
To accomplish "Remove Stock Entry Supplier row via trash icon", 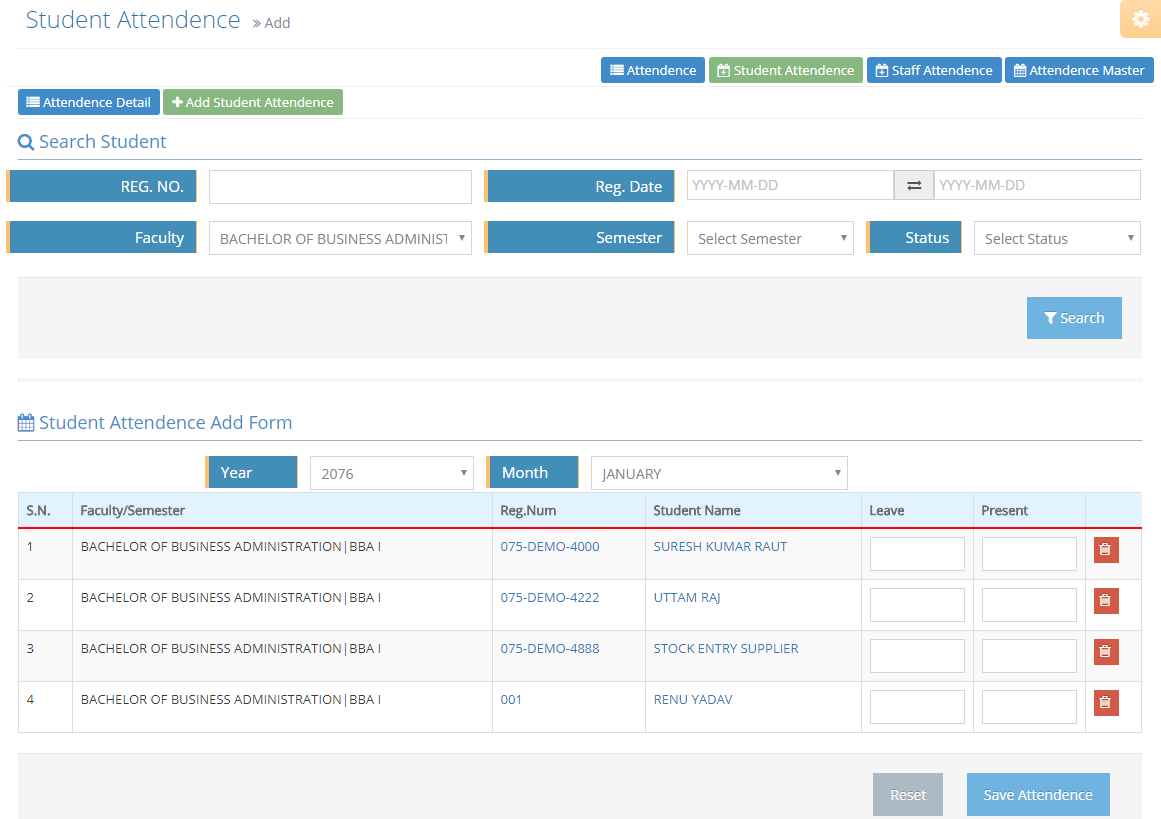I will coord(1105,652).
